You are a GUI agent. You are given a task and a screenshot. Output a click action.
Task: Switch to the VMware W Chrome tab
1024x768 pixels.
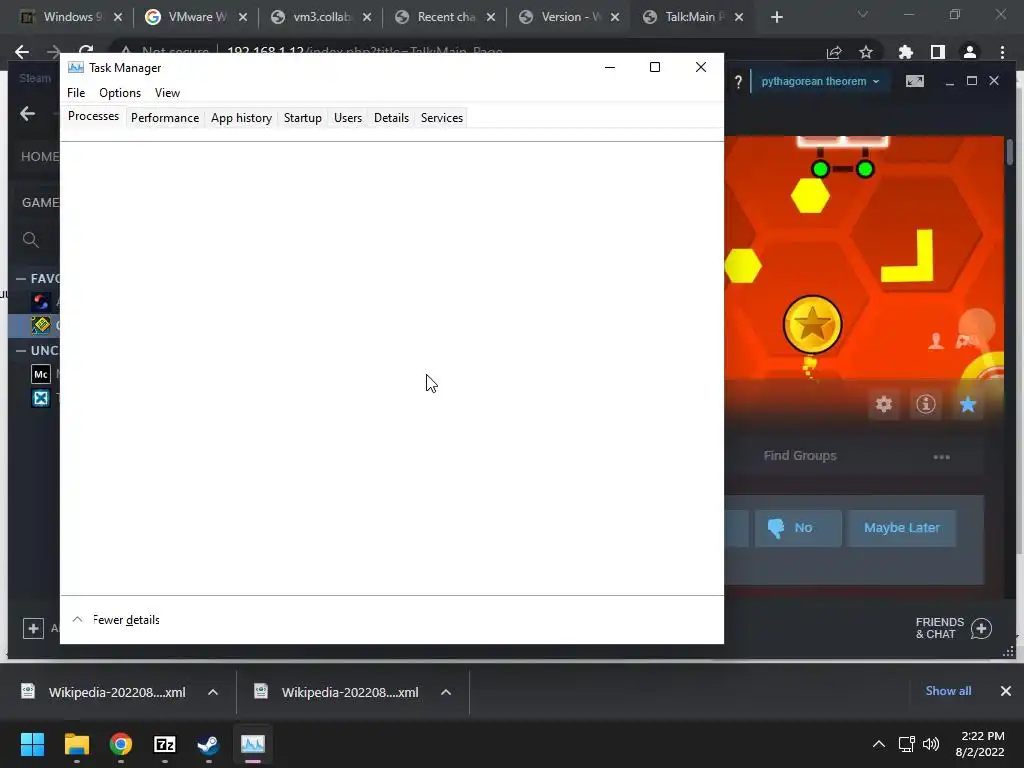(197, 17)
